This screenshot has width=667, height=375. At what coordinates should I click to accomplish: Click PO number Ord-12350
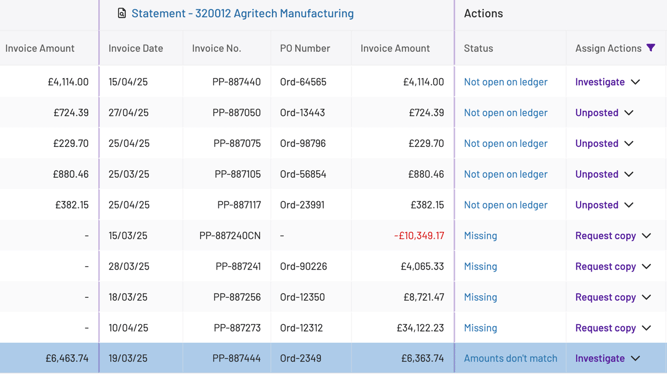tap(302, 297)
